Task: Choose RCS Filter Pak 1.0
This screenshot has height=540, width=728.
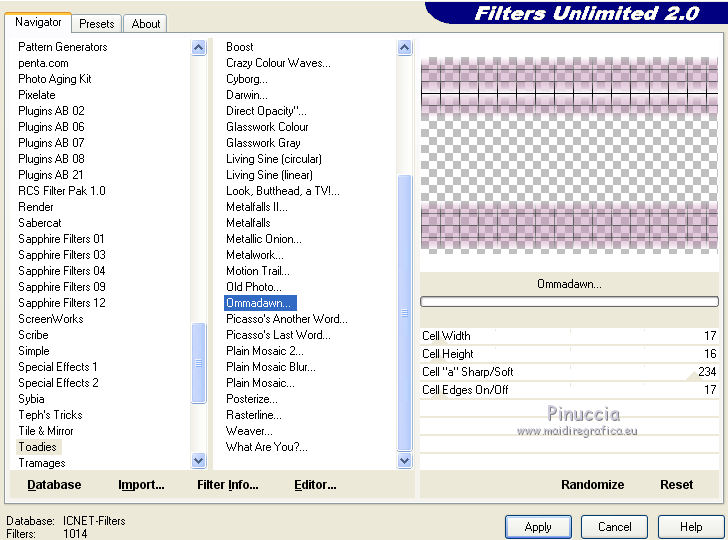Action: 62,191
